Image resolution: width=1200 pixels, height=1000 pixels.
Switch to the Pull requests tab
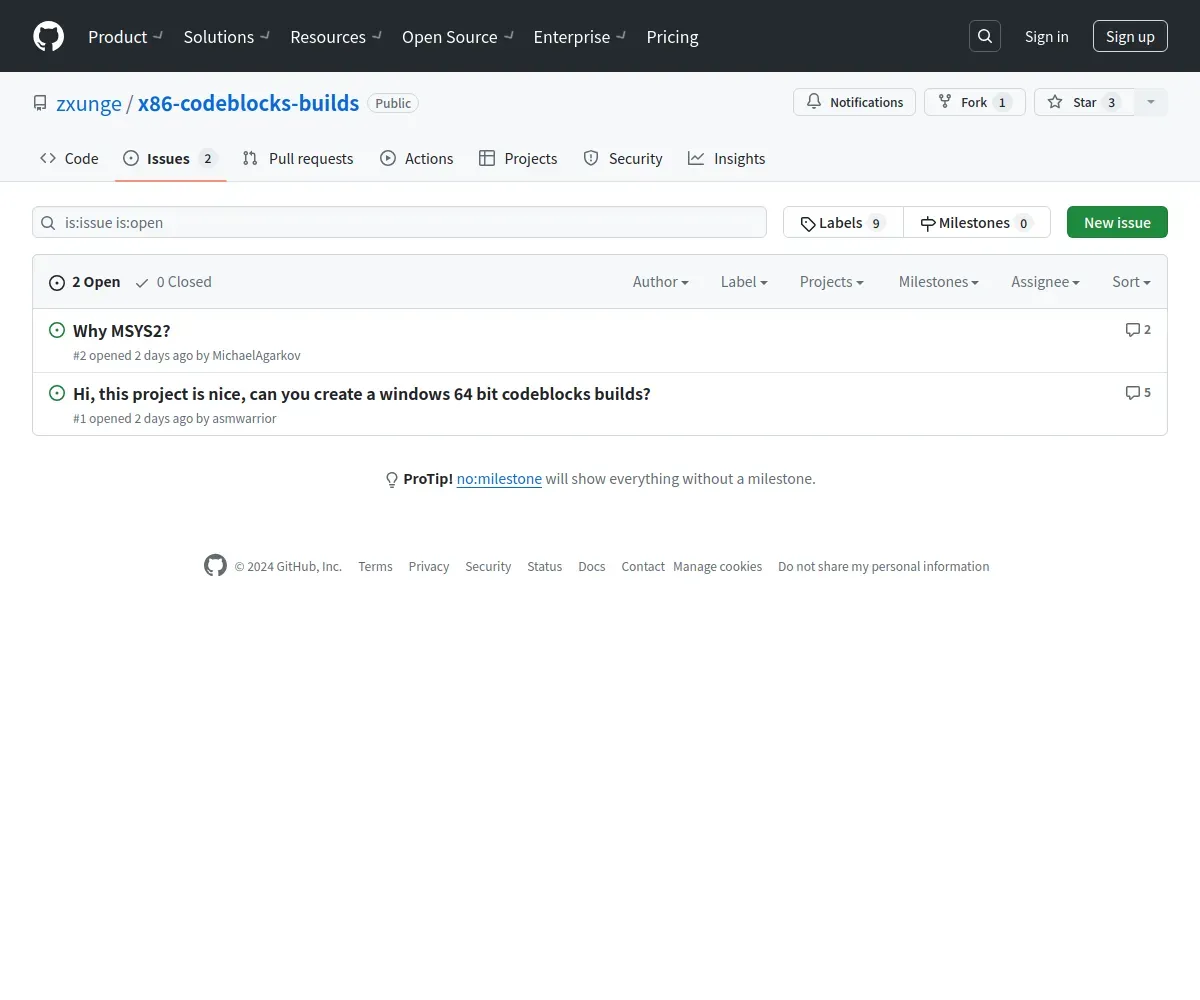tap(298, 158)
